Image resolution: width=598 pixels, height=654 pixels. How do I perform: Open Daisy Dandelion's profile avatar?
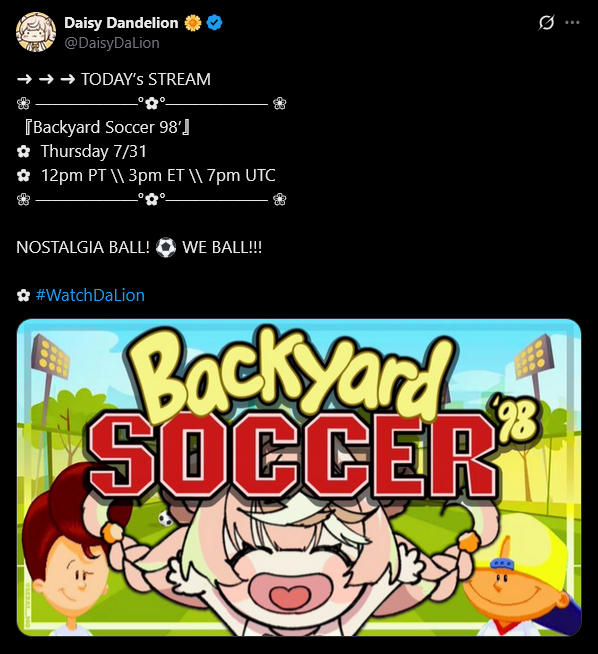(x=36, y=32)
